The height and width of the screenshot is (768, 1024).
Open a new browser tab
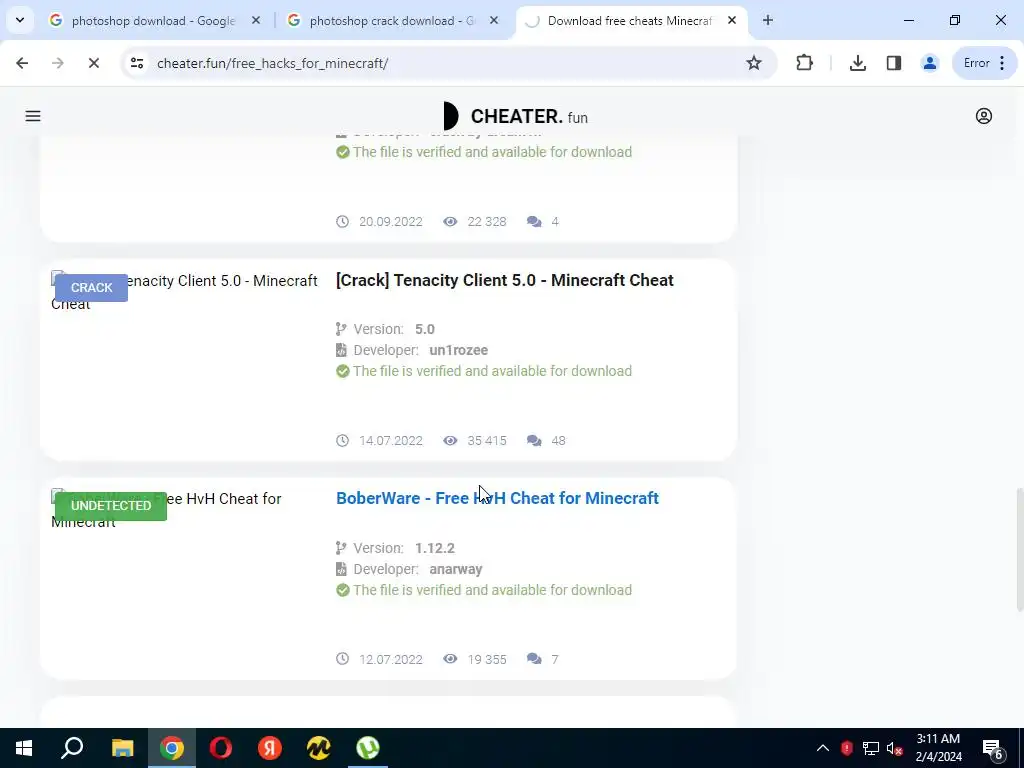[x=767, y=21]
